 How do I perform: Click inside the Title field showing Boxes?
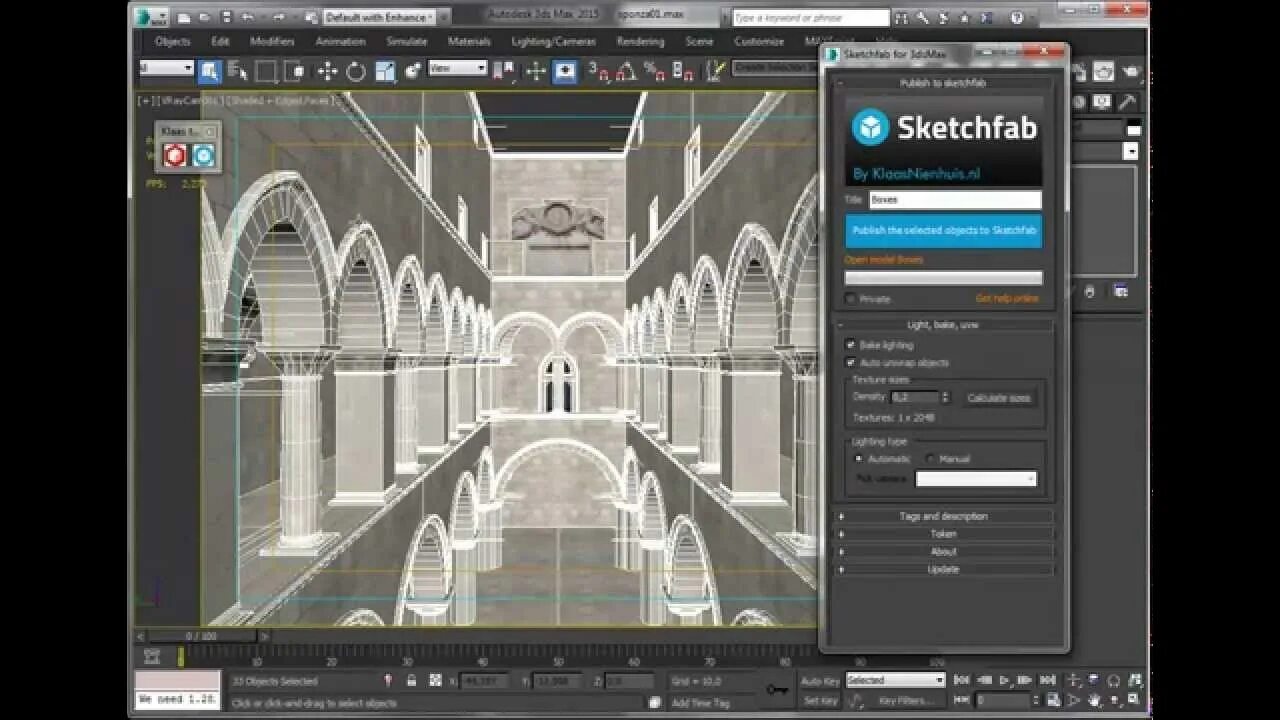pyautogui.click(x=951, y=200)
